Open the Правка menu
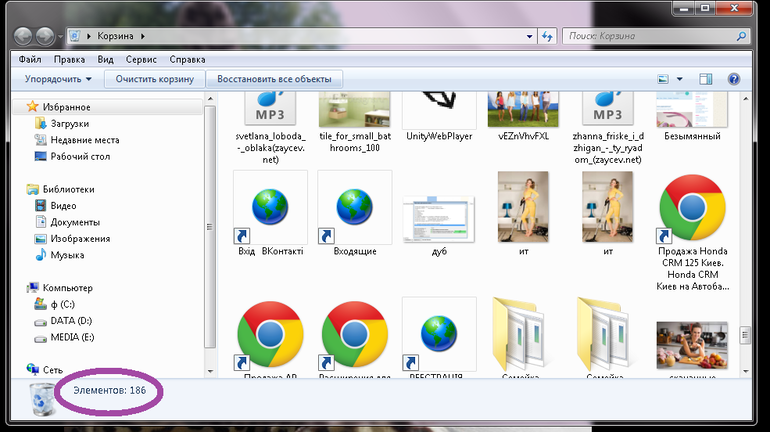This screenshot has width=770, height=432. point(69,59)
